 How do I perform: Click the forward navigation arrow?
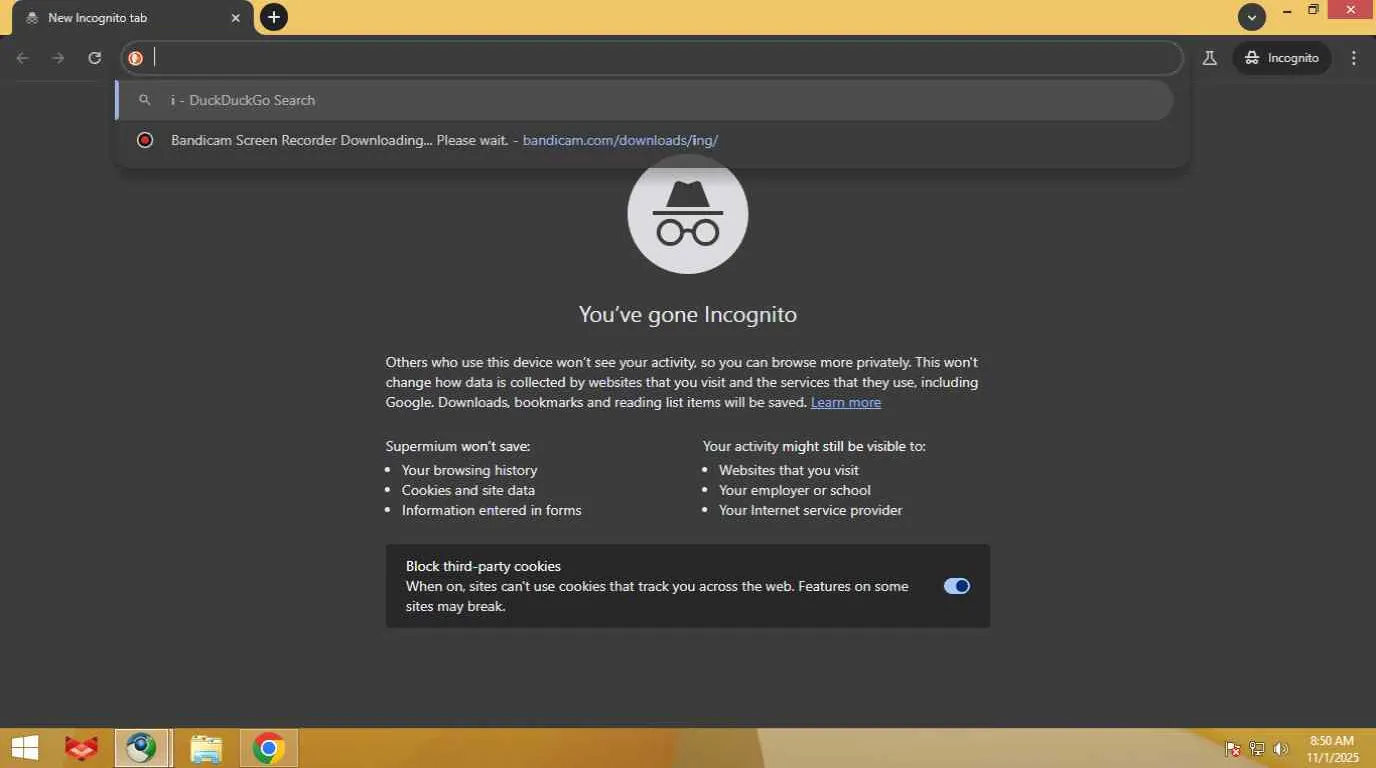(x=58, y=58)
